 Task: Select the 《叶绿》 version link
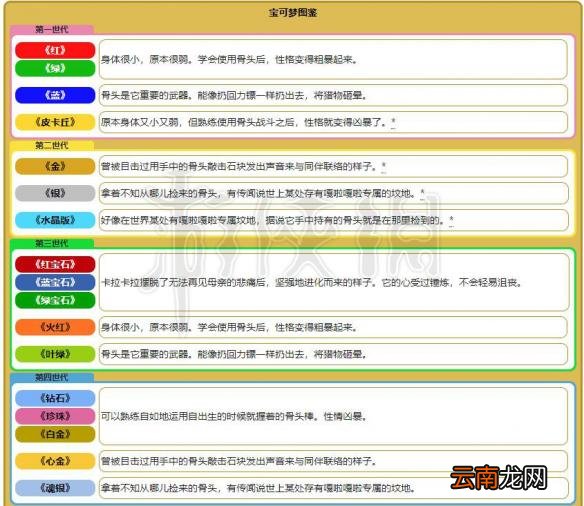(55, 354)
